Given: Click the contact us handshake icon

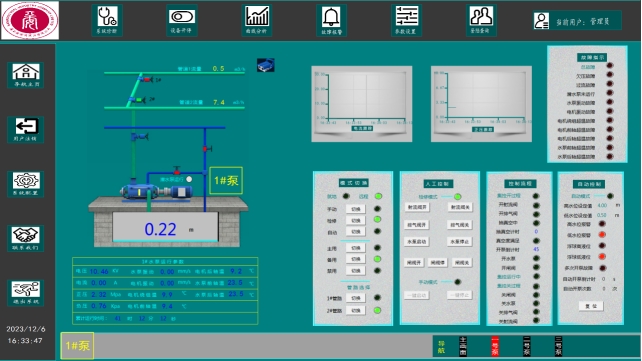Looking at the screenshot, I should (x=26, y=238).
